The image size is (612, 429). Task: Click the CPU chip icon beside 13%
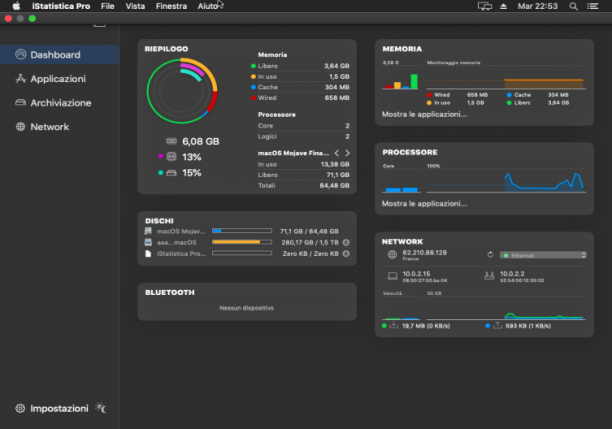171,157
